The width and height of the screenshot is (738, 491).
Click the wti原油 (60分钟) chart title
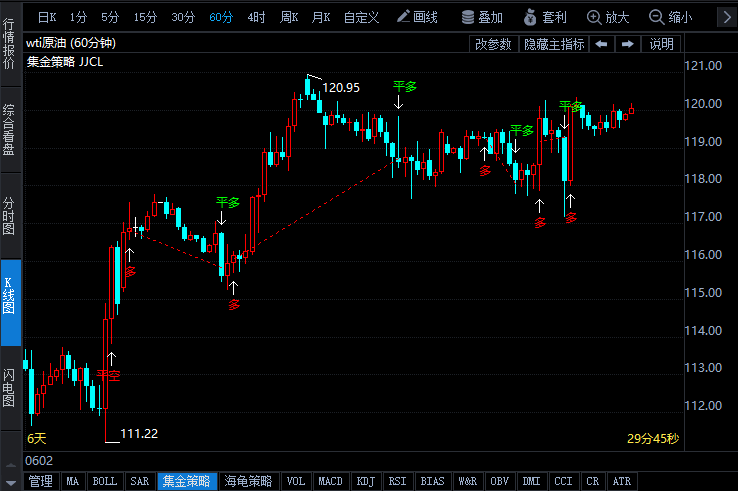coord(71,43)
